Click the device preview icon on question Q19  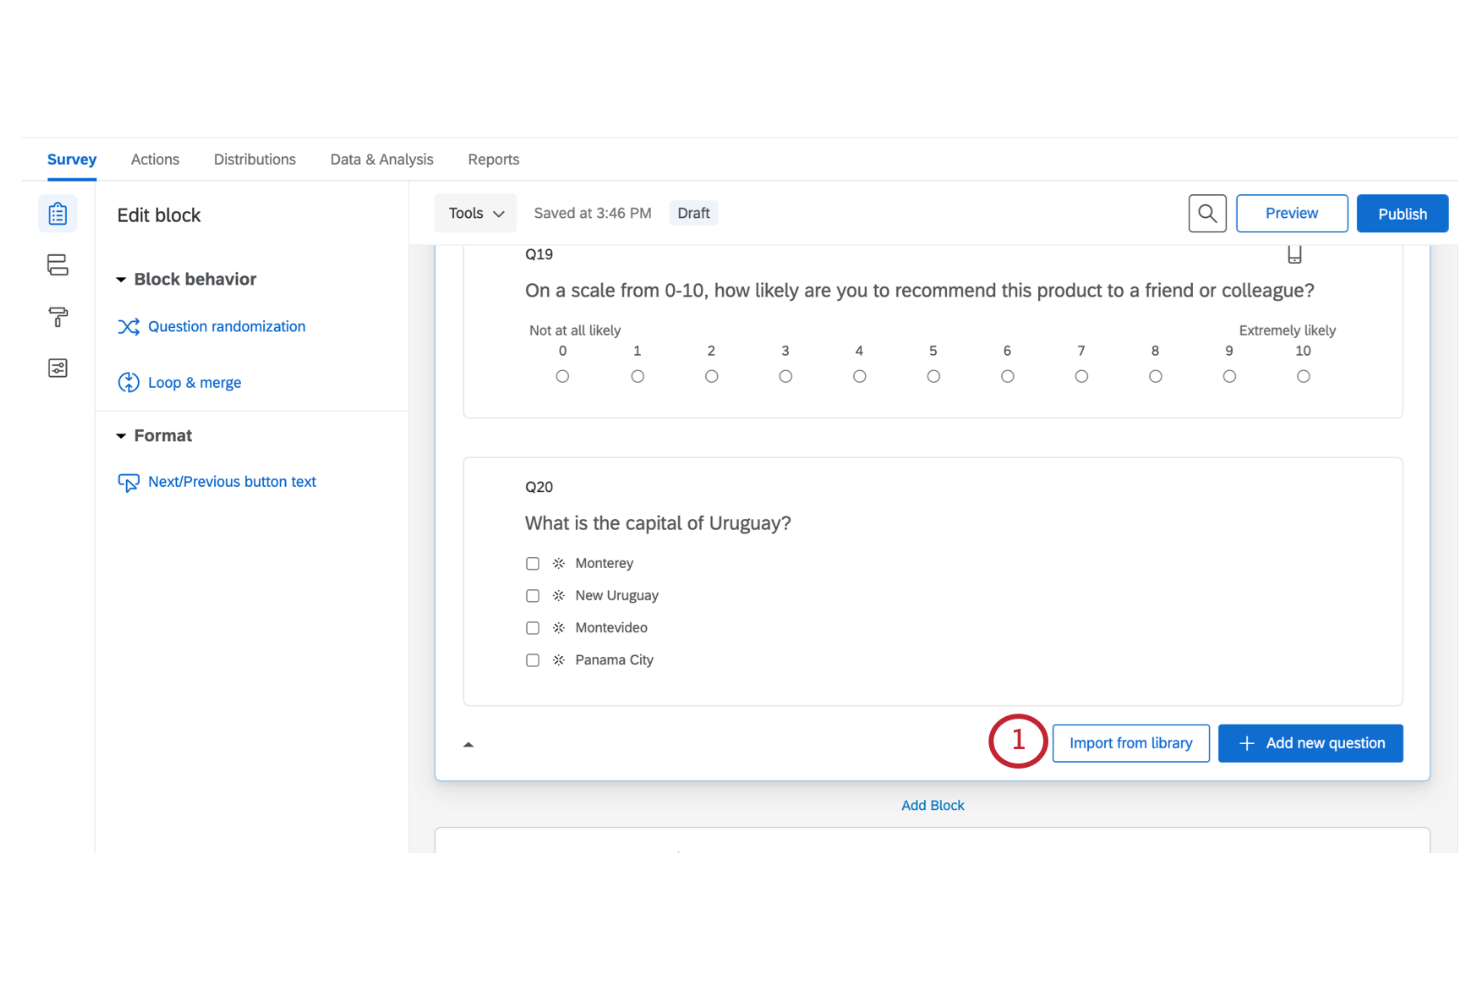pos(1294,254)
